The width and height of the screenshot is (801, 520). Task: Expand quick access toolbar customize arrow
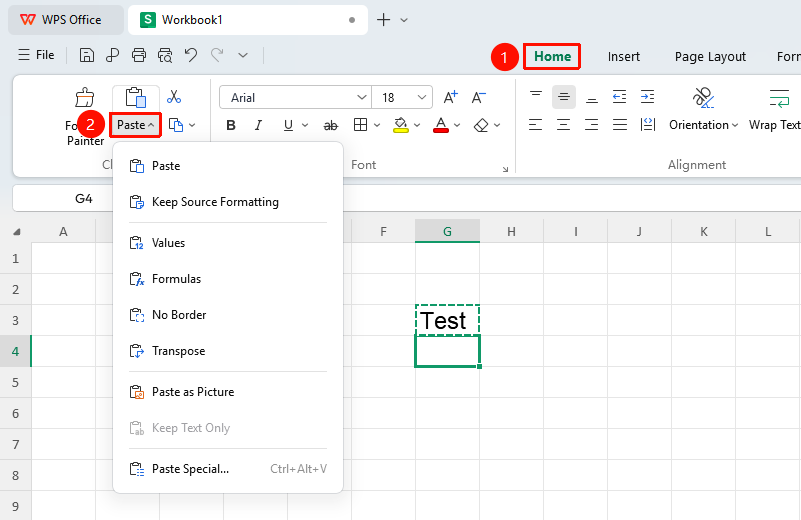pyautogui.click(x=243, y=55)
